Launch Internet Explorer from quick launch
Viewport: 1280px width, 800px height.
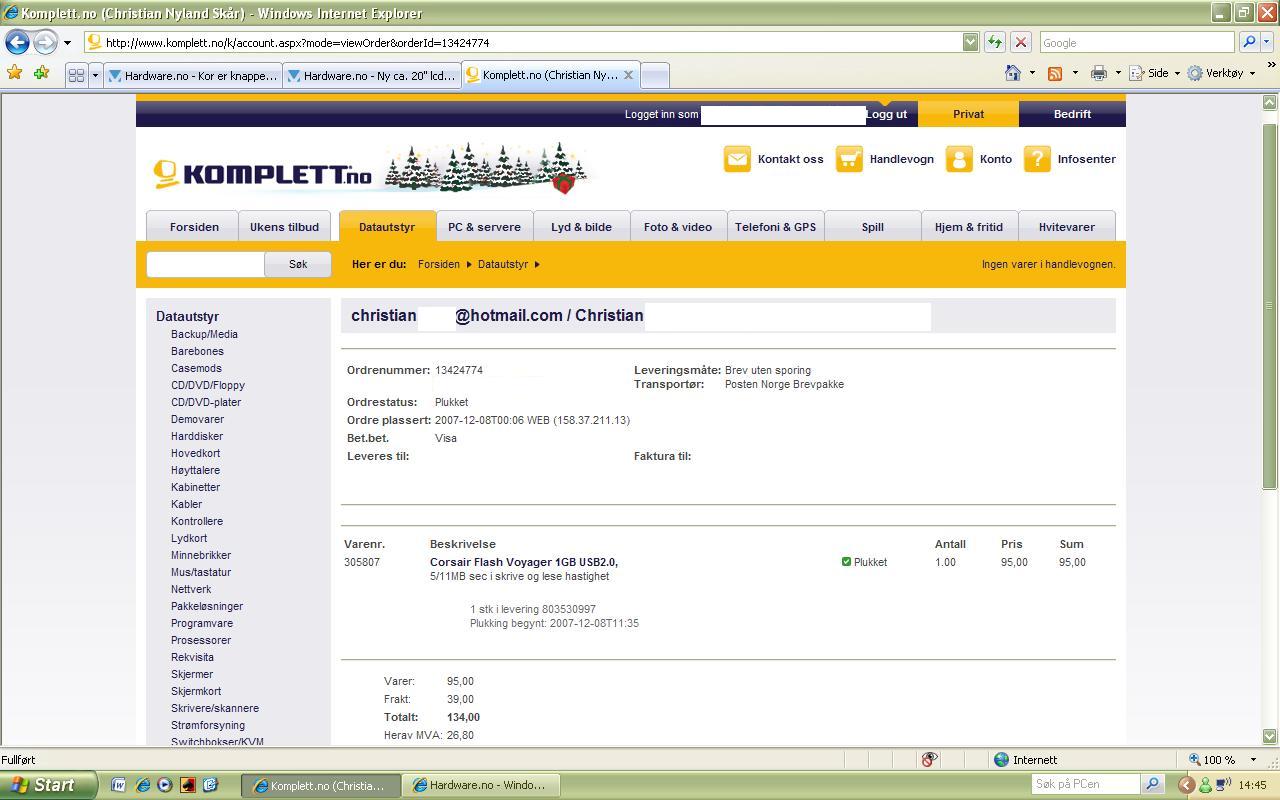pos(142,785)
